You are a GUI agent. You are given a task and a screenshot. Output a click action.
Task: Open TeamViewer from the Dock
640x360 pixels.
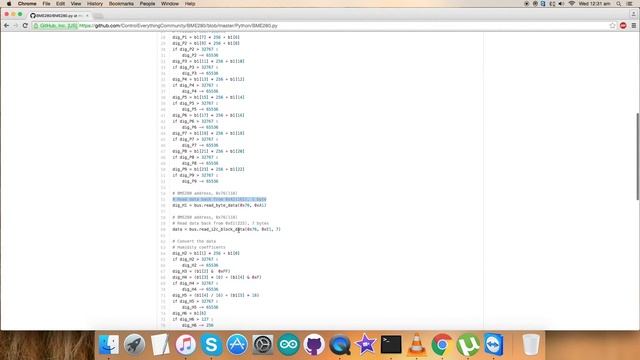coord(494,345)
